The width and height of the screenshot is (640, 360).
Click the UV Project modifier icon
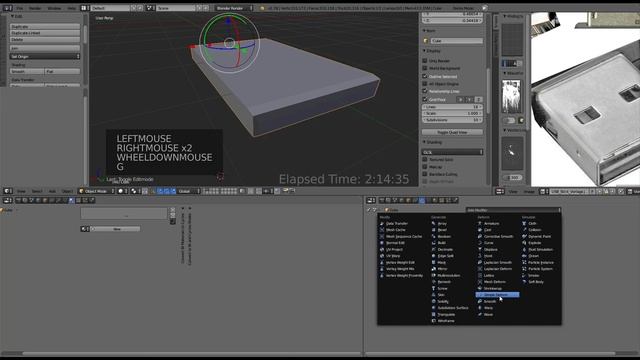point(382,249)
